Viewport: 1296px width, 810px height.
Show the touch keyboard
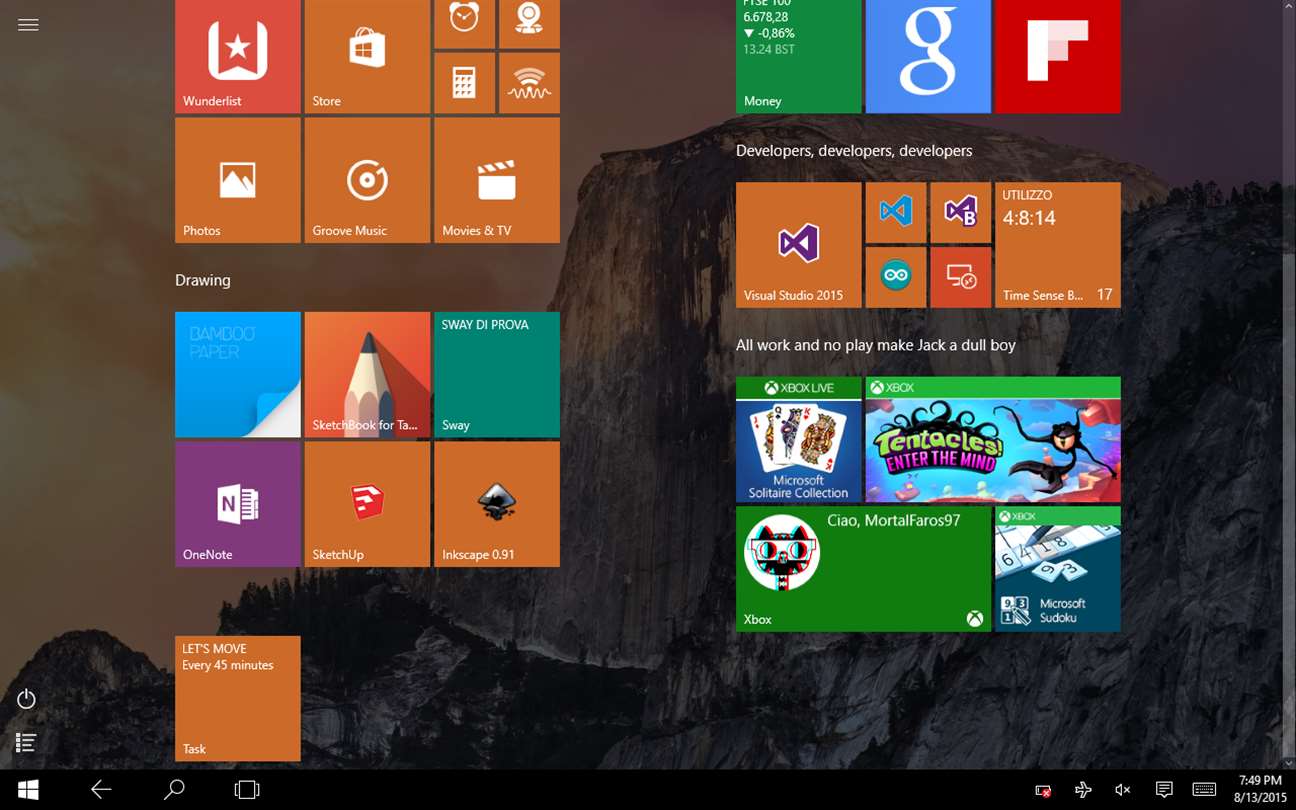tap(1204, 790)
